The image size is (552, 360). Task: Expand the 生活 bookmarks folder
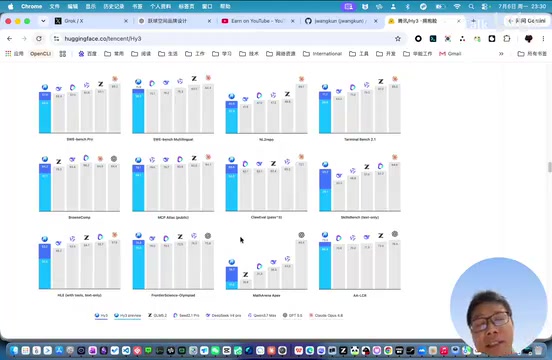pyautogui.click(x=168, y=54)
